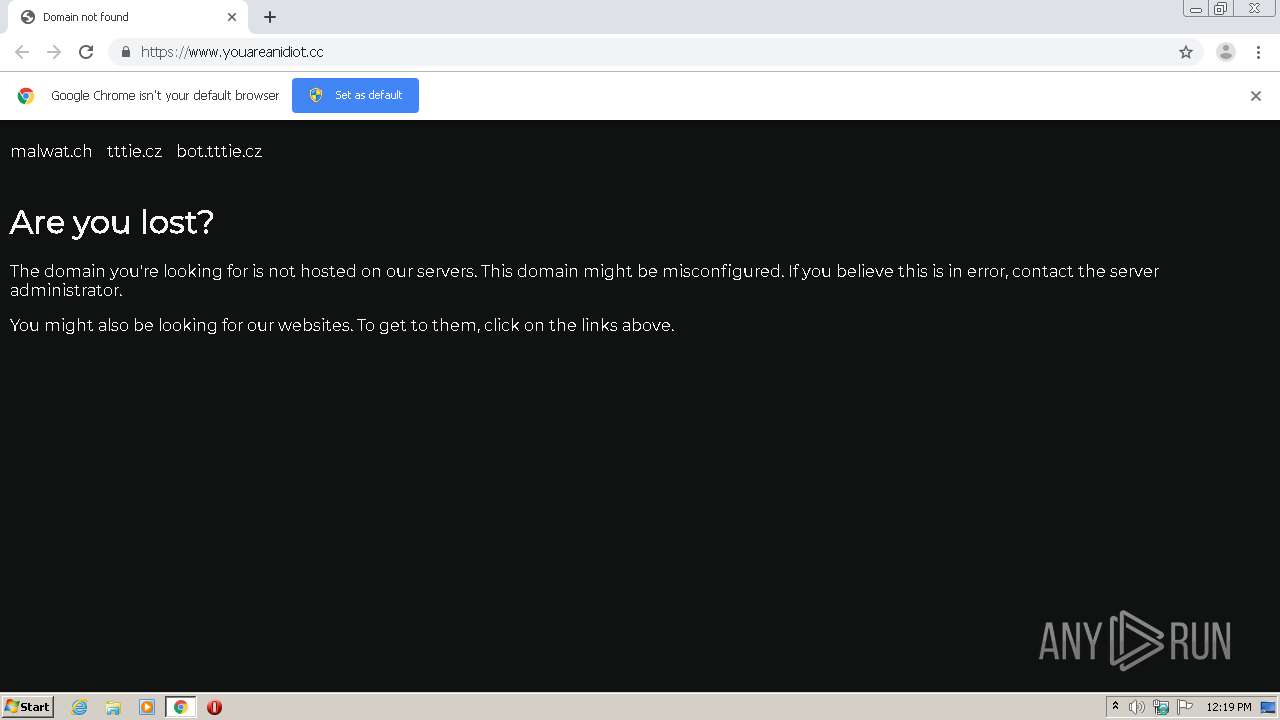Launch Internet Explorer from taskbar
Viewport: 1280px width, 720px height.
tap(80, 707)
